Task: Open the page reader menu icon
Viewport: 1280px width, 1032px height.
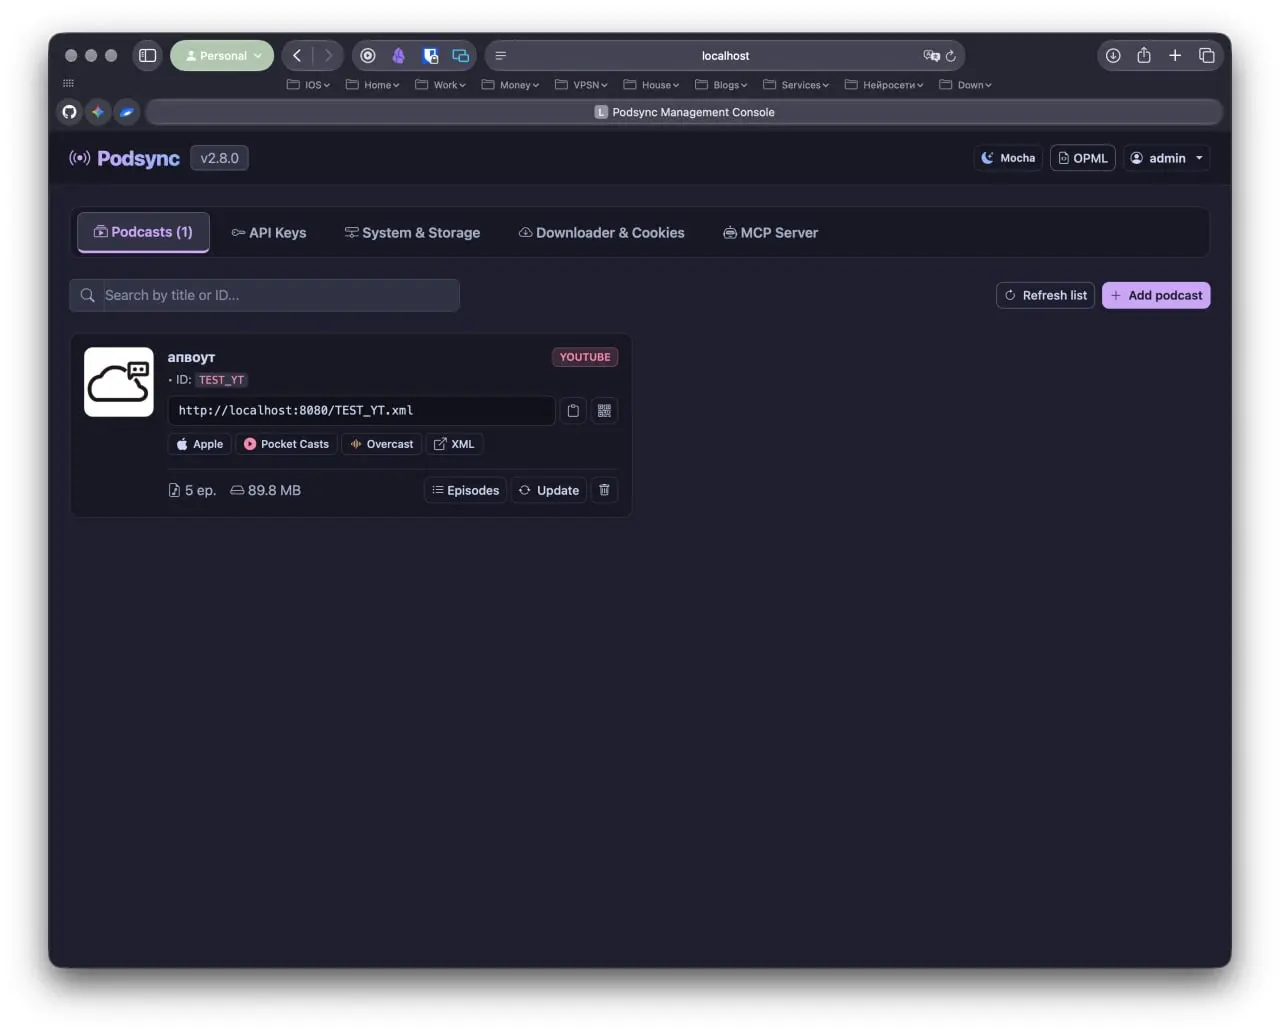Action: 501,56
